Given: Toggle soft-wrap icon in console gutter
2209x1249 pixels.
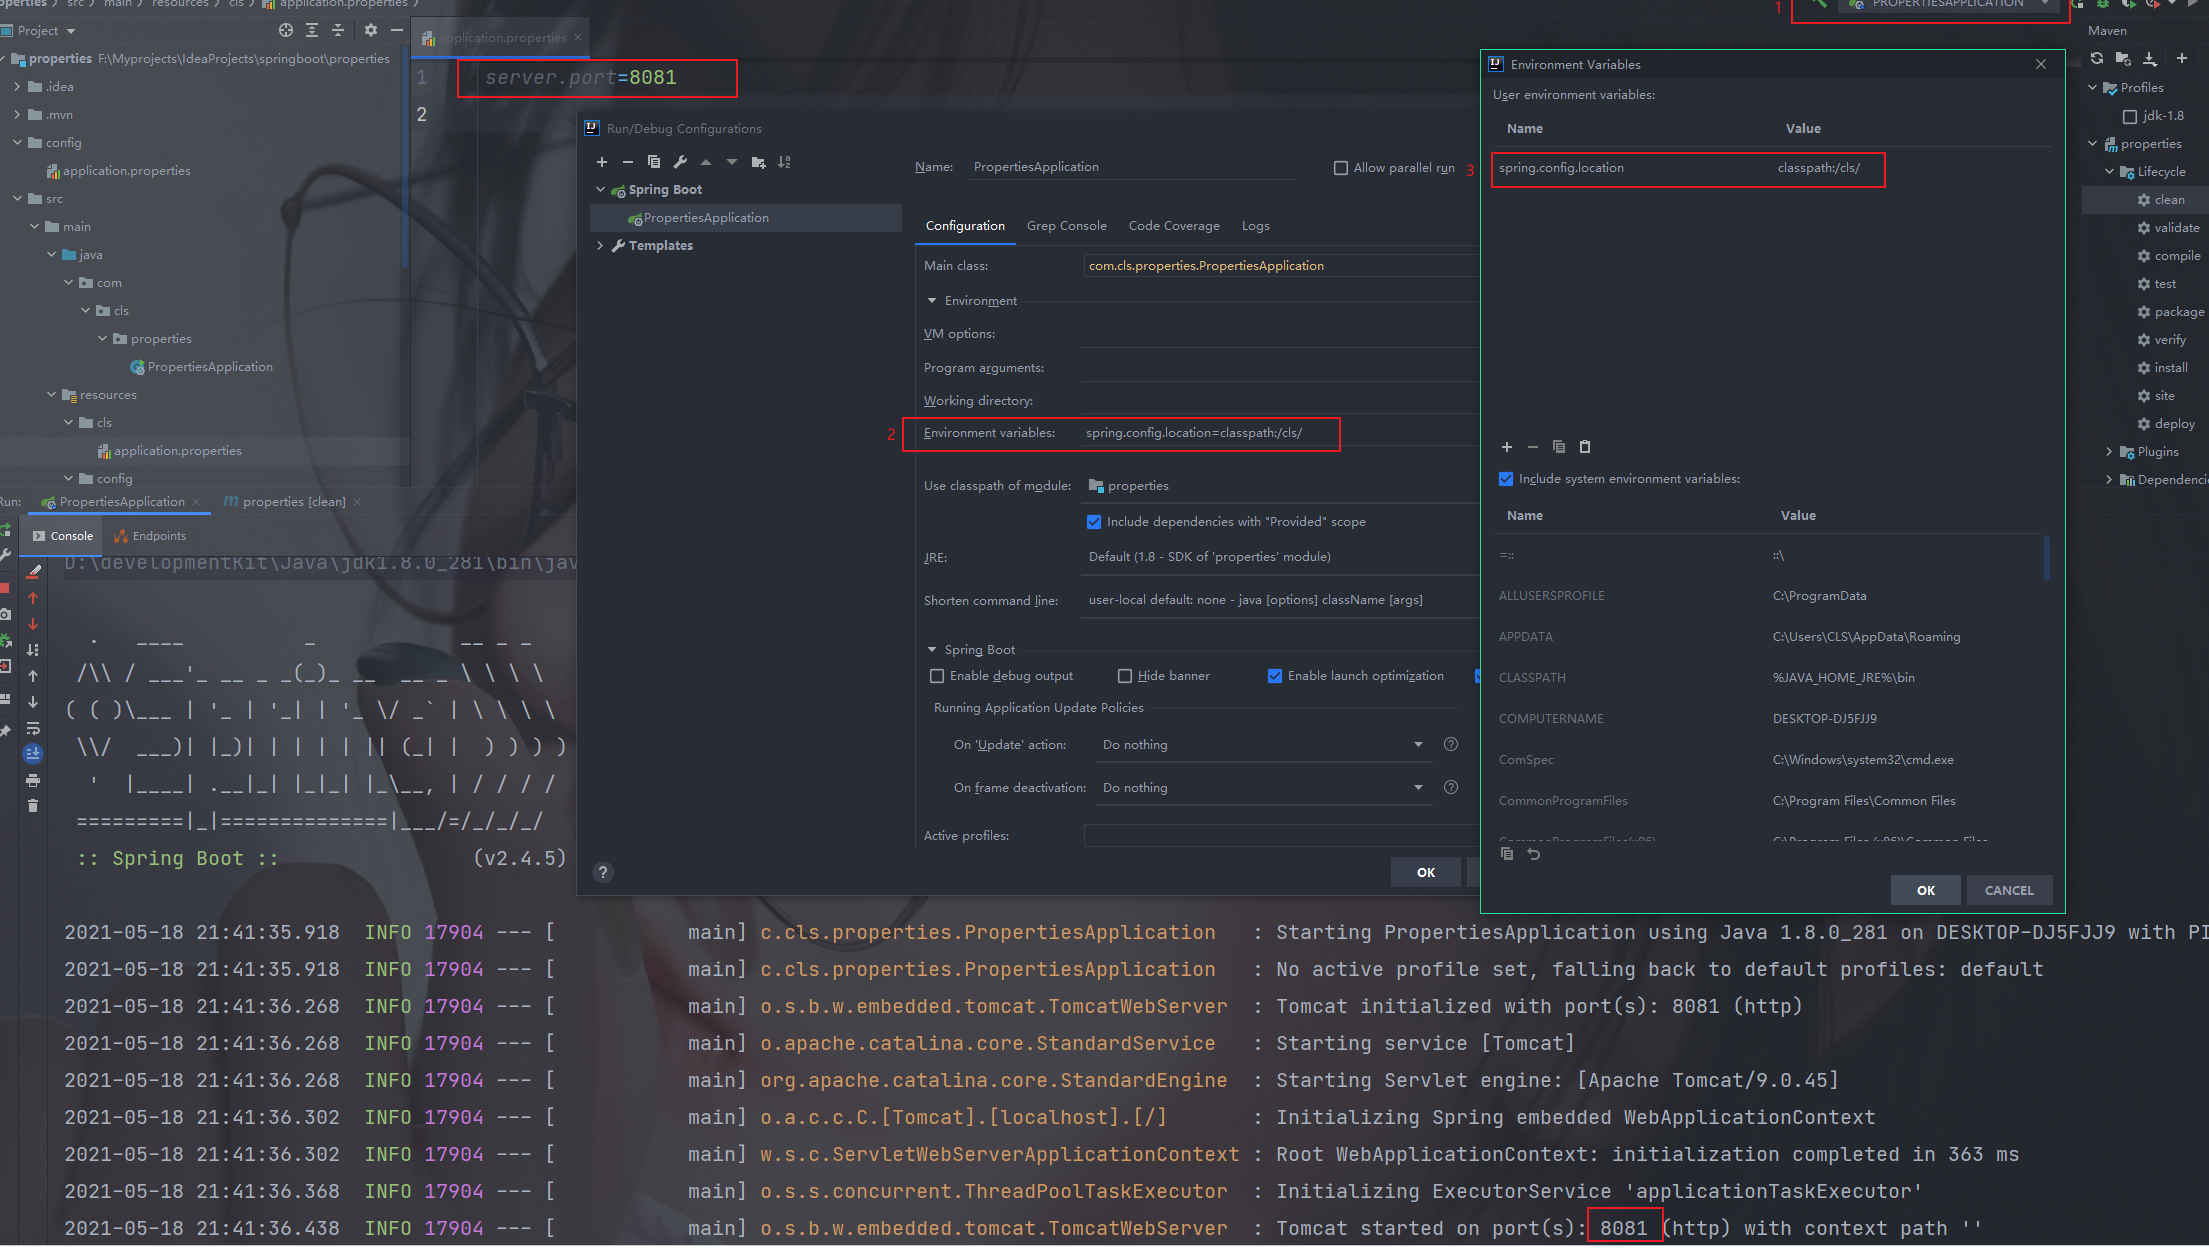Looking at the screenshot, I should coord(33,728).
